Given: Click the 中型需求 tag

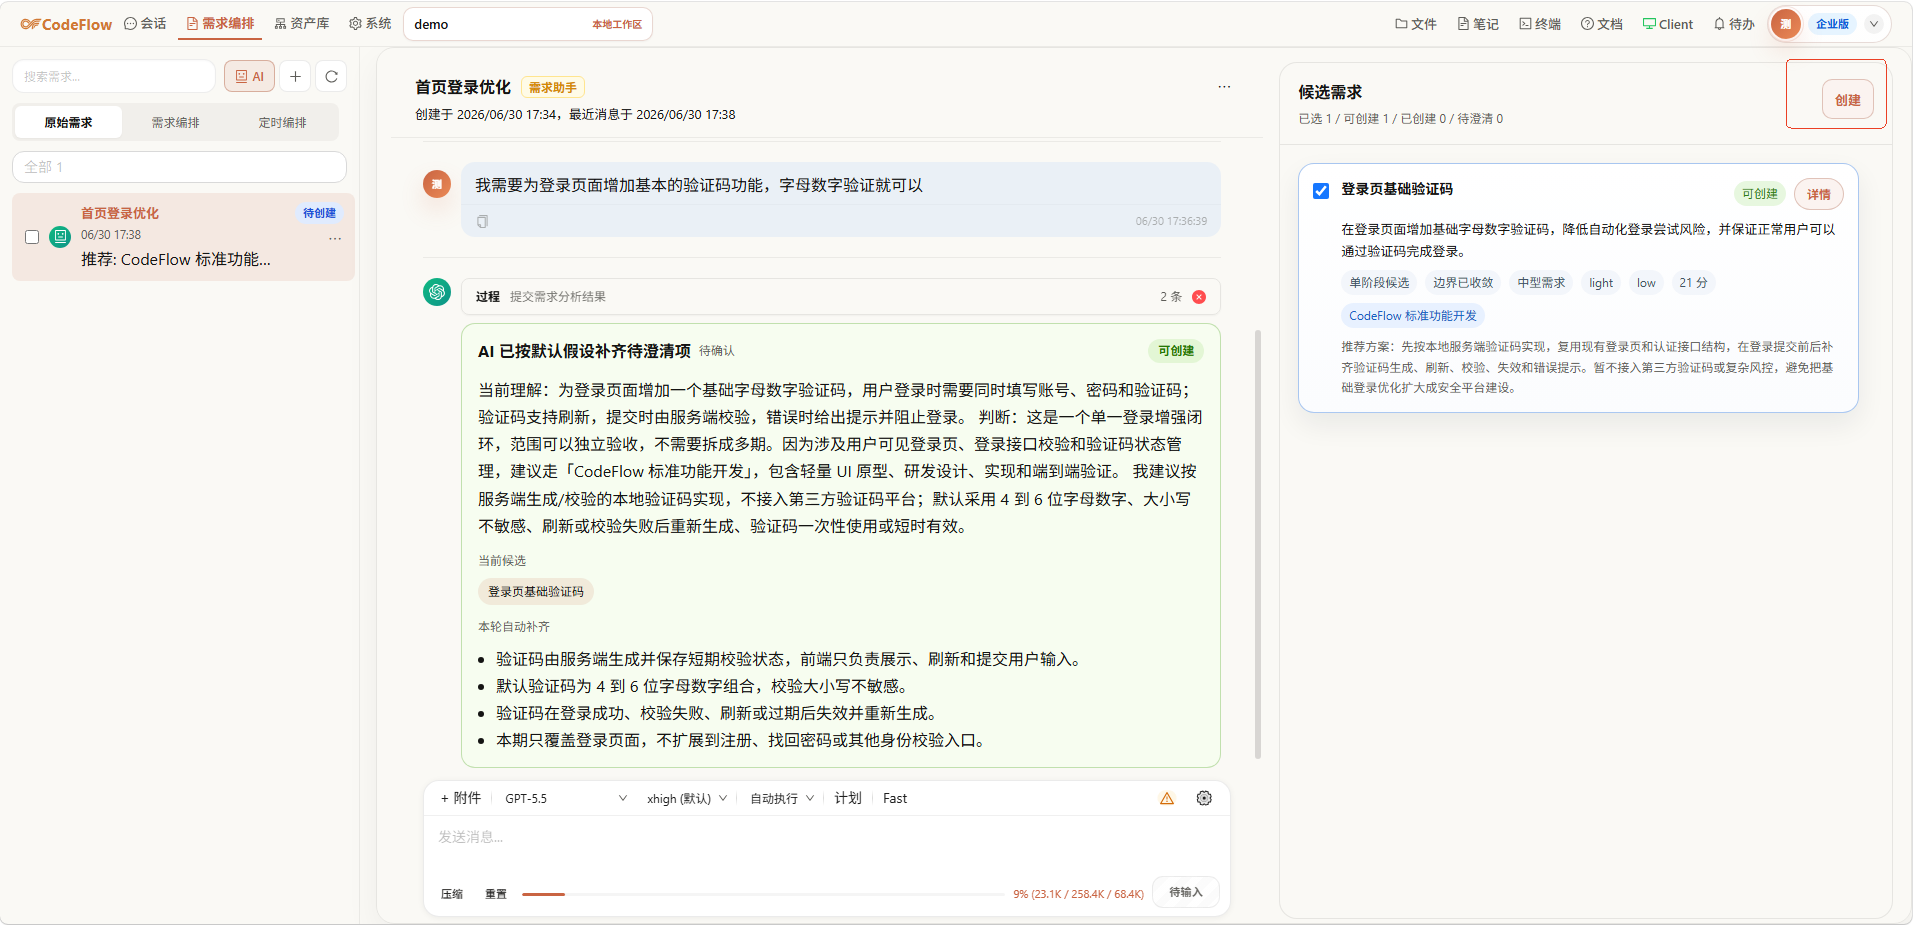Looking at the screenshot, I should (x=1541, y=283).
